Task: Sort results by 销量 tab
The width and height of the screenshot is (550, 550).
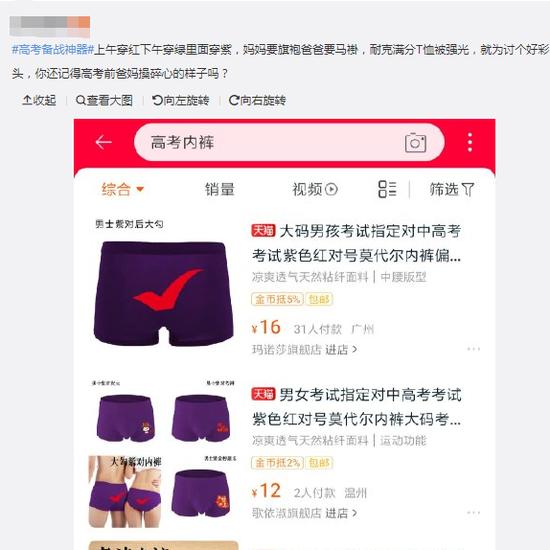Action: point(220,189)
